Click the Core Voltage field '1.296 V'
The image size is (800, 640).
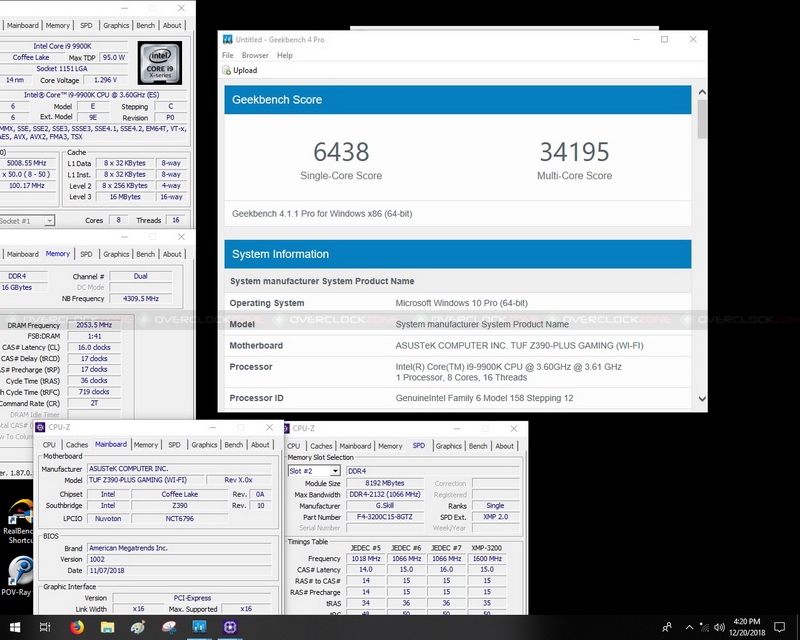105,80
